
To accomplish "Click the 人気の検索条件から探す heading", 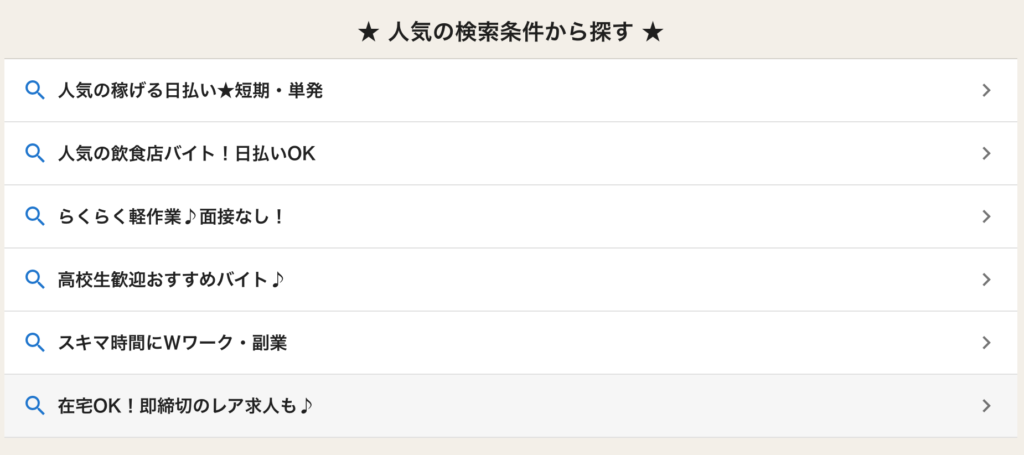I will point(511,33).
